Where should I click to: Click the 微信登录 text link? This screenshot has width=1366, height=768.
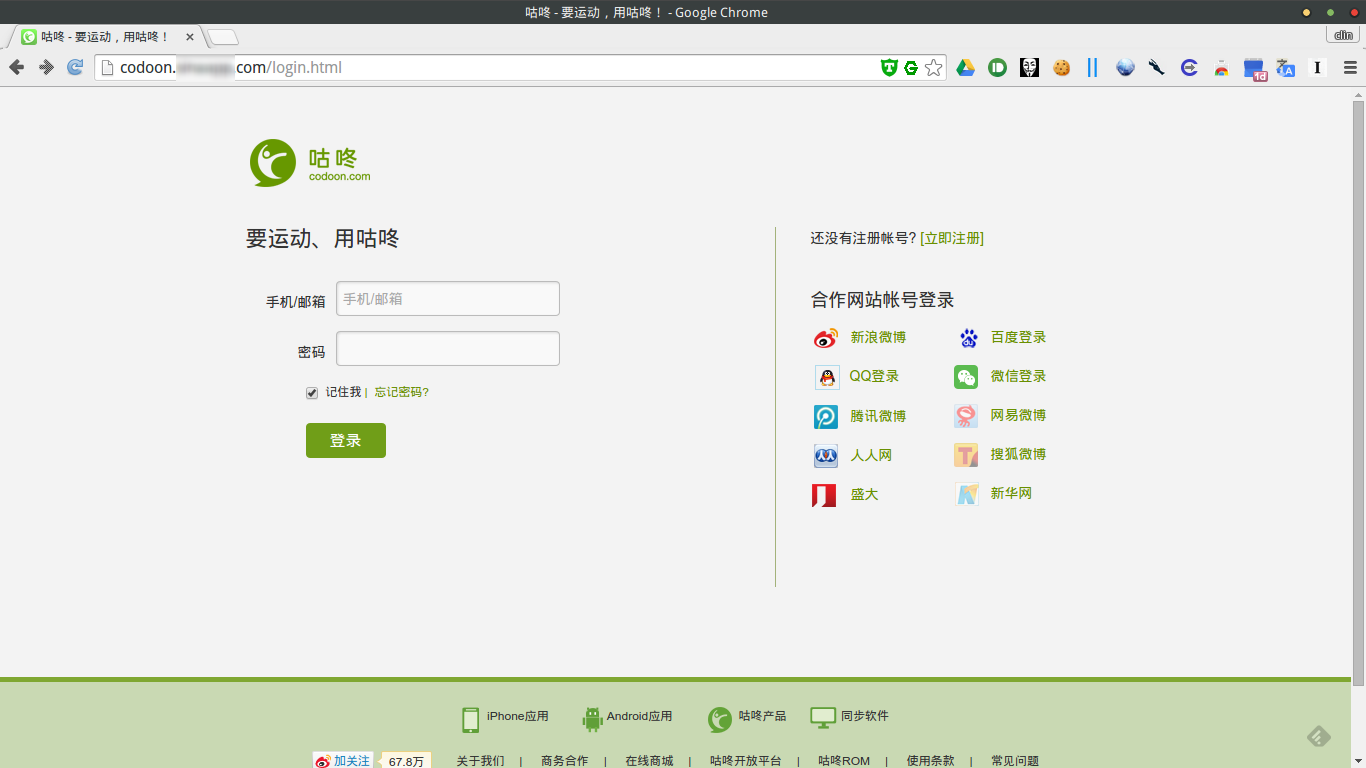(x=1018, y=377)
